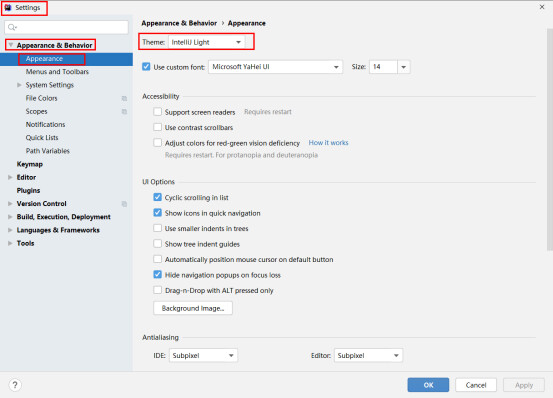
Task: Open Keymap settings
Action: (30, 164)
